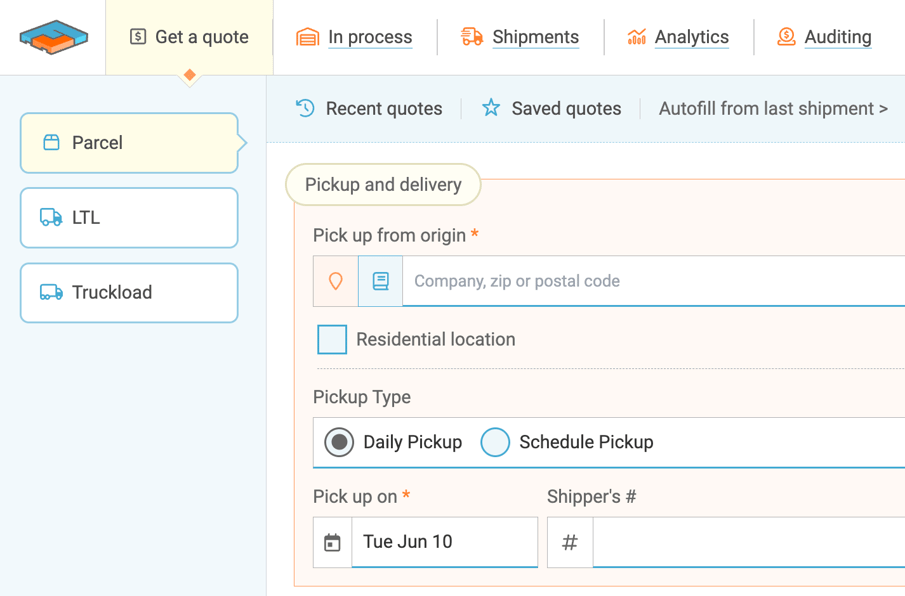Click the calendar icon for pickup date

coord(331,541)
